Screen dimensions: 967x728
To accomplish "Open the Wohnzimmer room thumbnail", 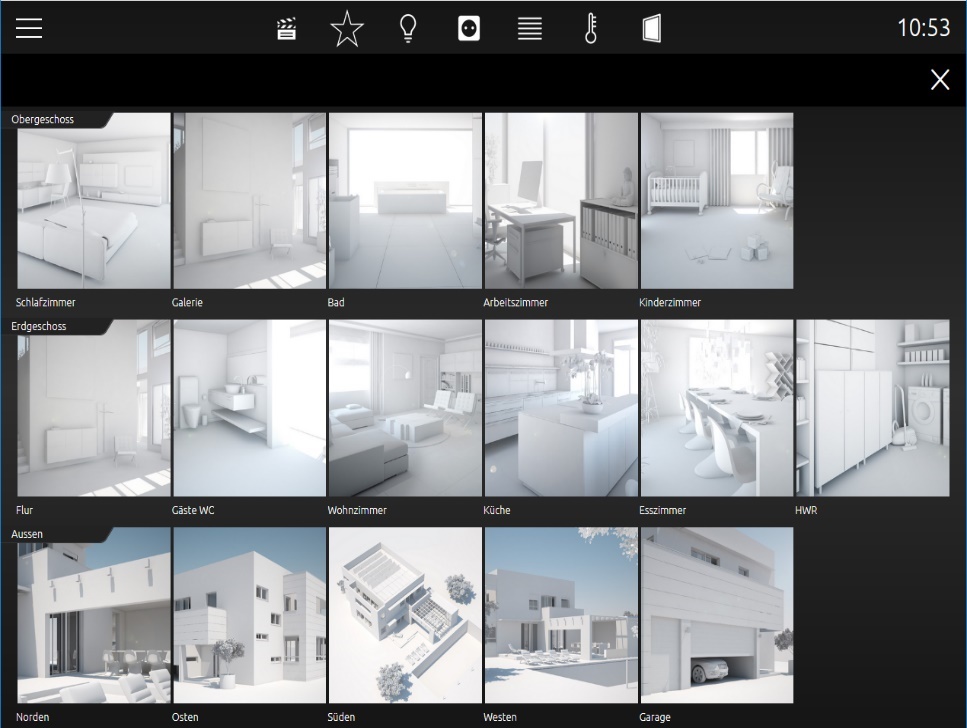I will (405, 408).
